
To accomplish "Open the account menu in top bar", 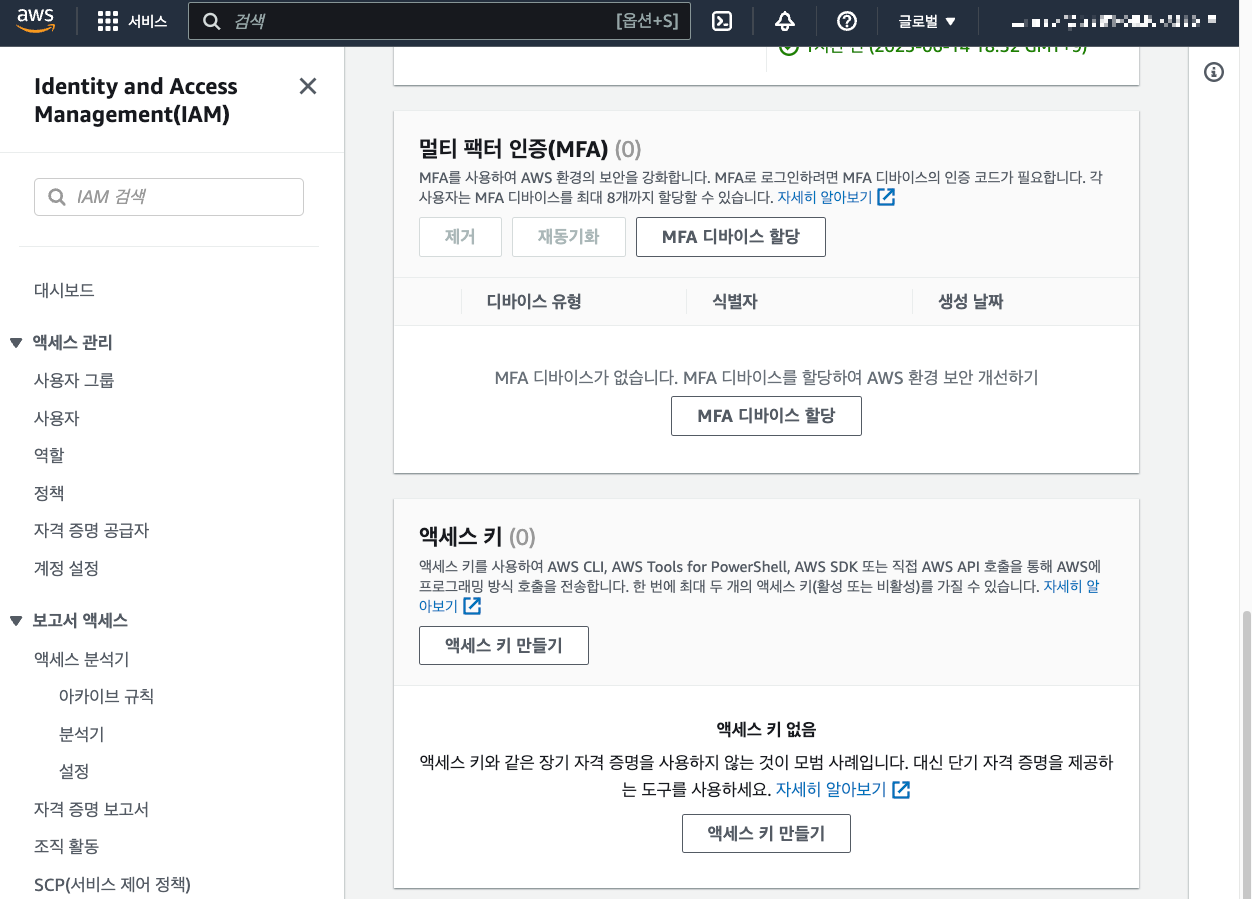I will [x=1114, y=21].
